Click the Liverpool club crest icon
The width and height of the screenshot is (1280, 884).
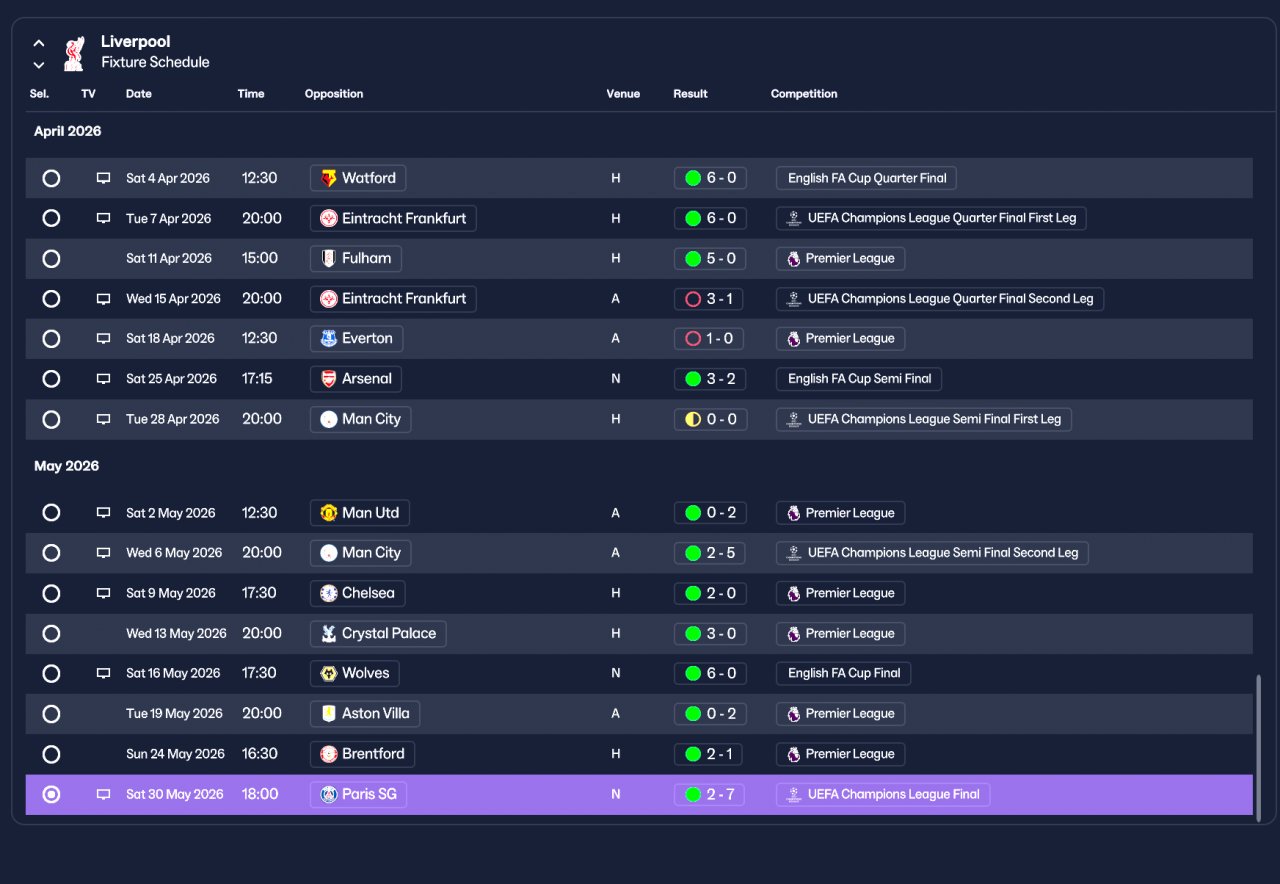click(x=74, y=53)
